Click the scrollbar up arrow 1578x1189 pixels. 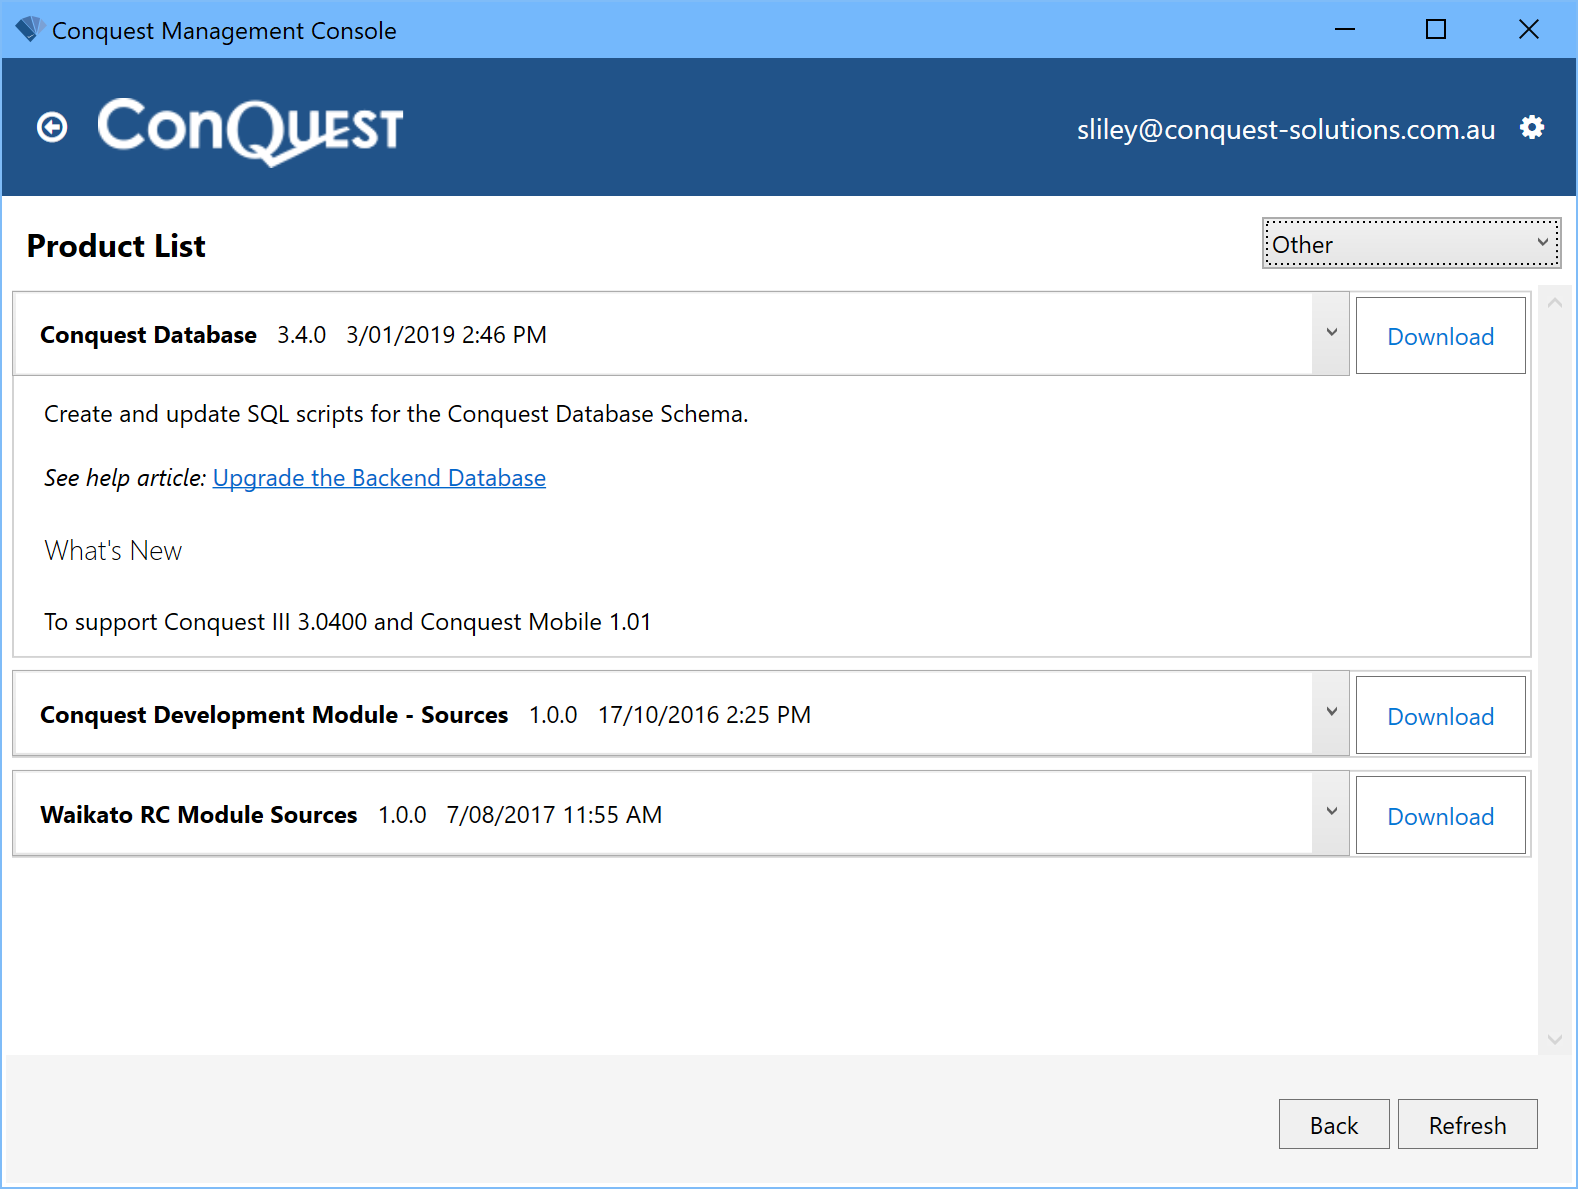tap(1554, 303)
